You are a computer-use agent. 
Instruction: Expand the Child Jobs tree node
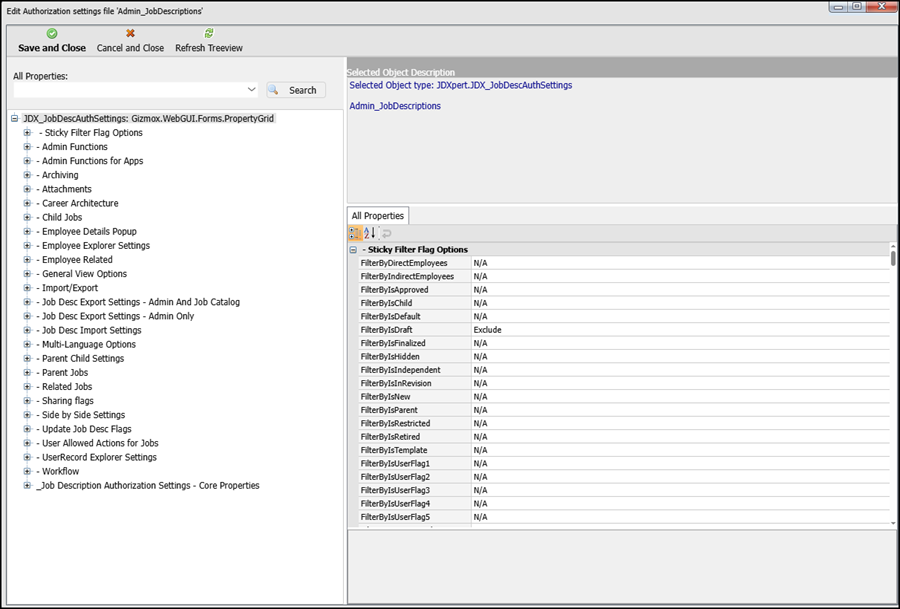(x=27, y=217)
